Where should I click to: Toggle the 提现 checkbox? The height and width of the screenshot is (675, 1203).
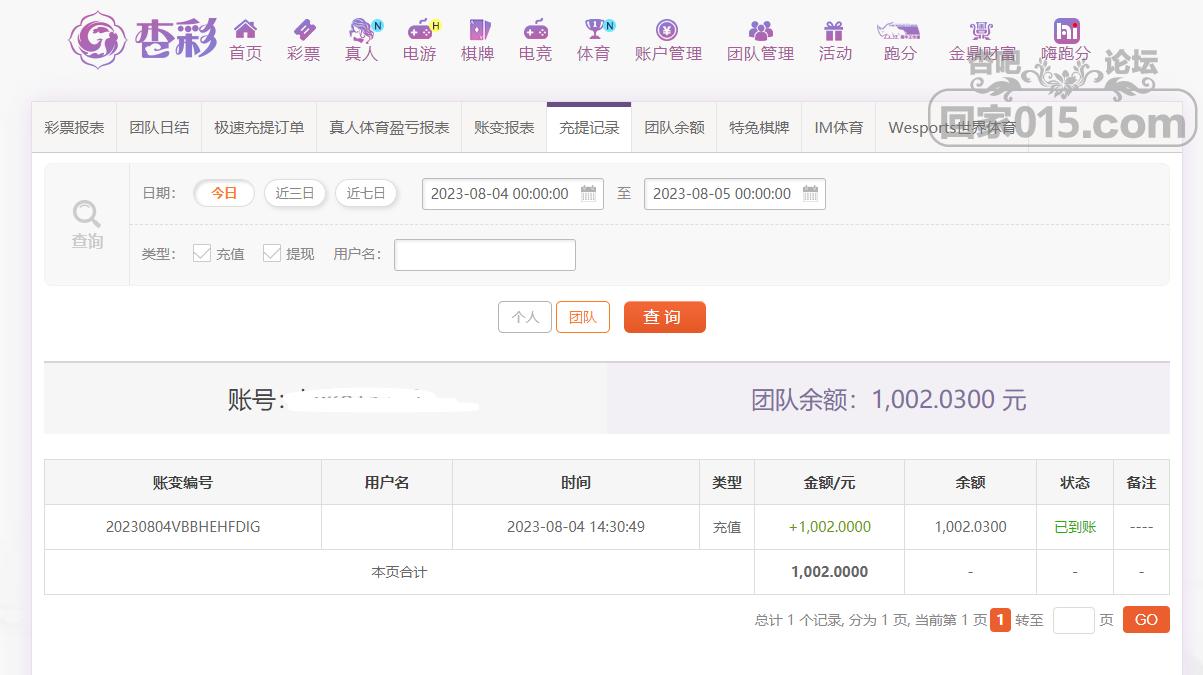(272, 254)
